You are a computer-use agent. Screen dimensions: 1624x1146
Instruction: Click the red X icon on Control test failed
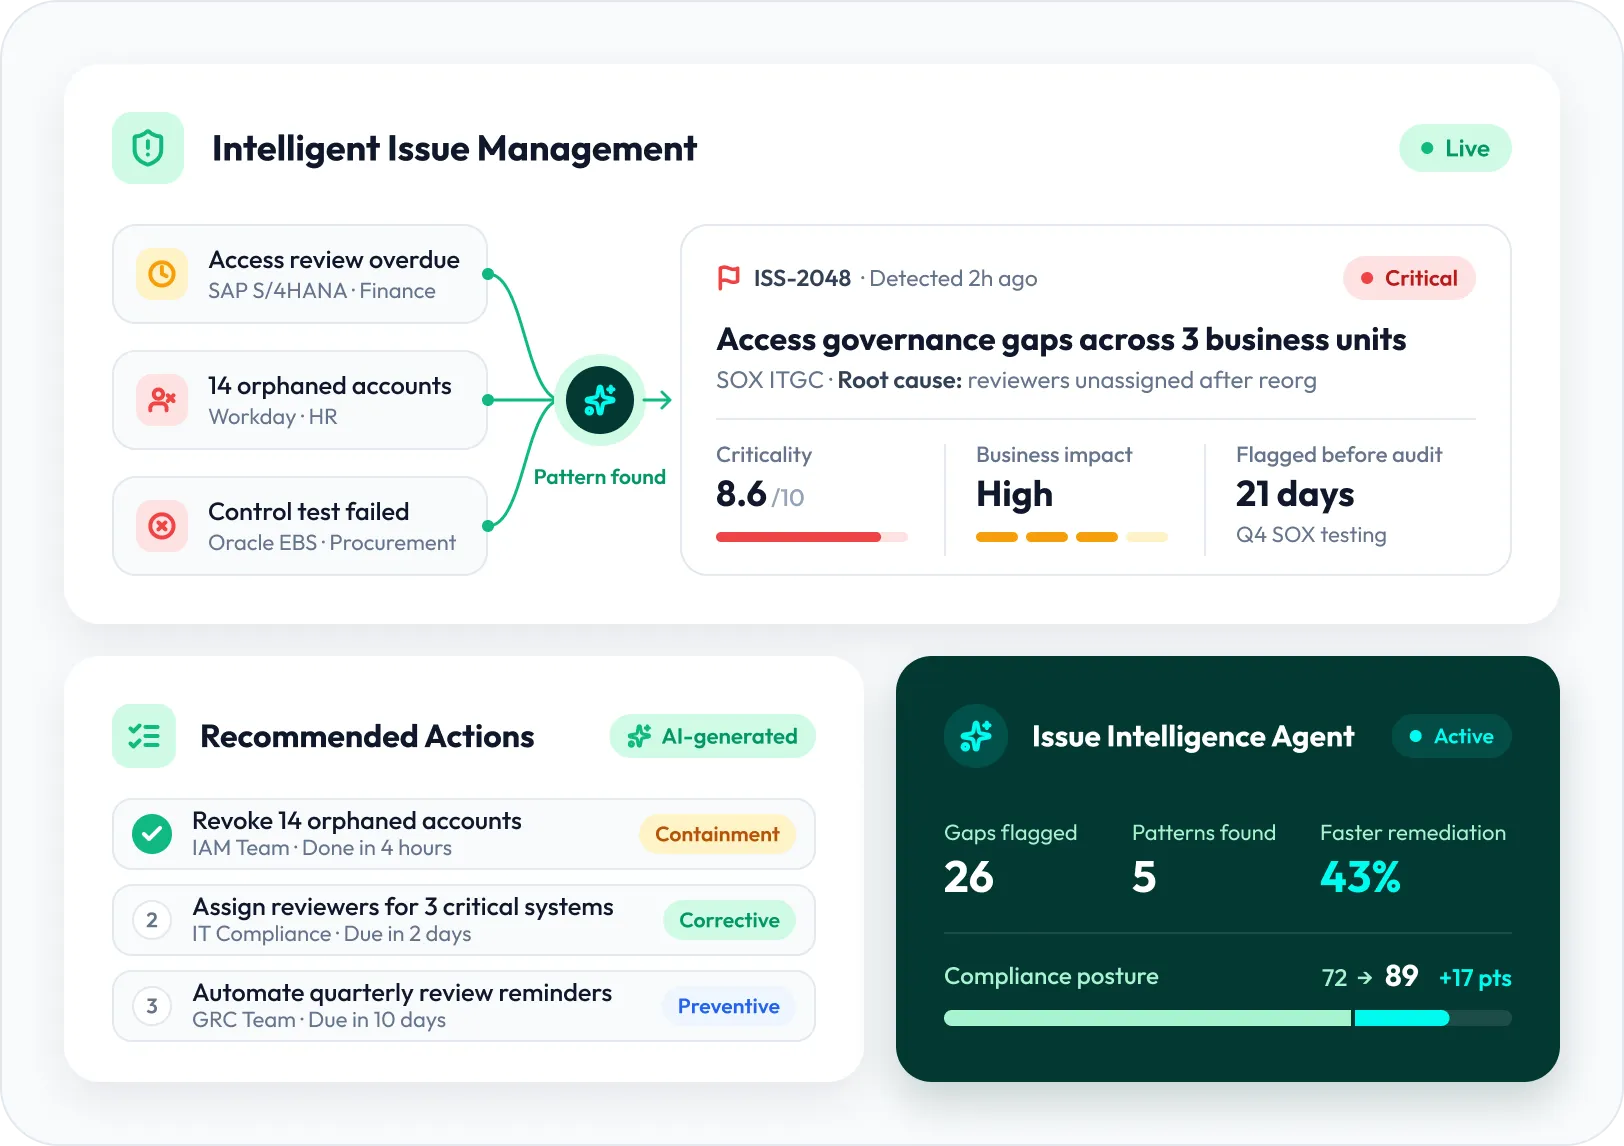(162, 526)
